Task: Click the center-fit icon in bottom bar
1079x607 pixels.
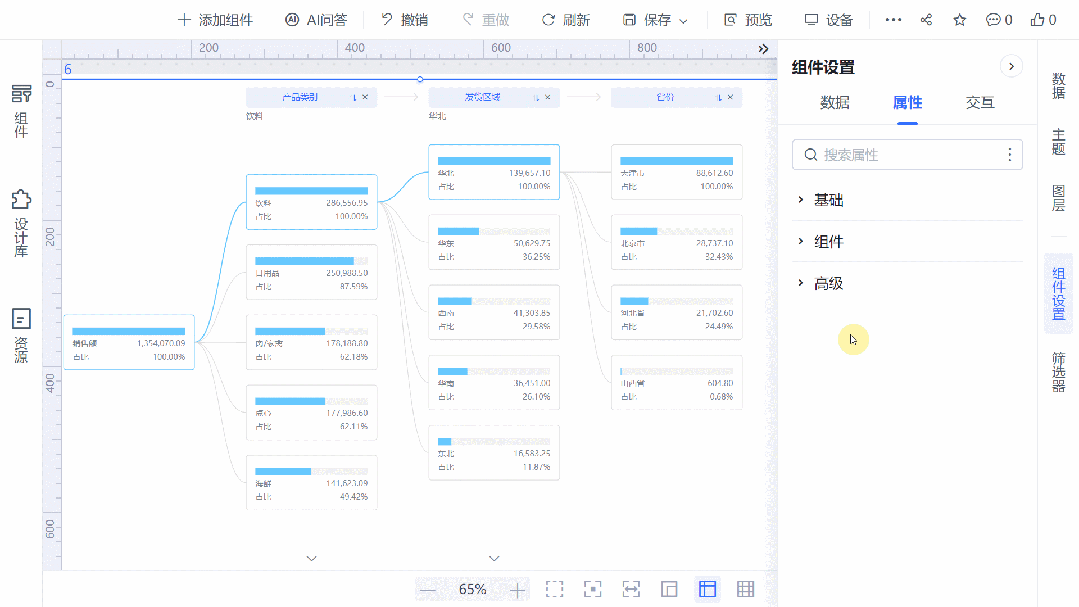Action: click(592, 589)
